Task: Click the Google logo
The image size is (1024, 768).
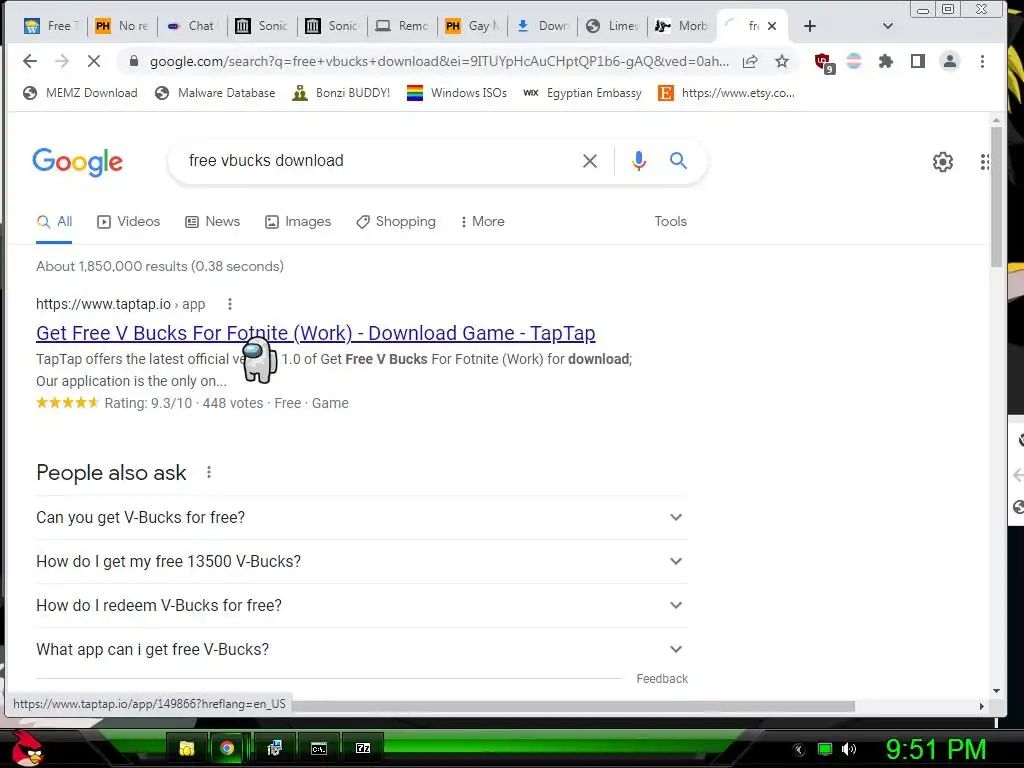Action: (x=78, y=161)
